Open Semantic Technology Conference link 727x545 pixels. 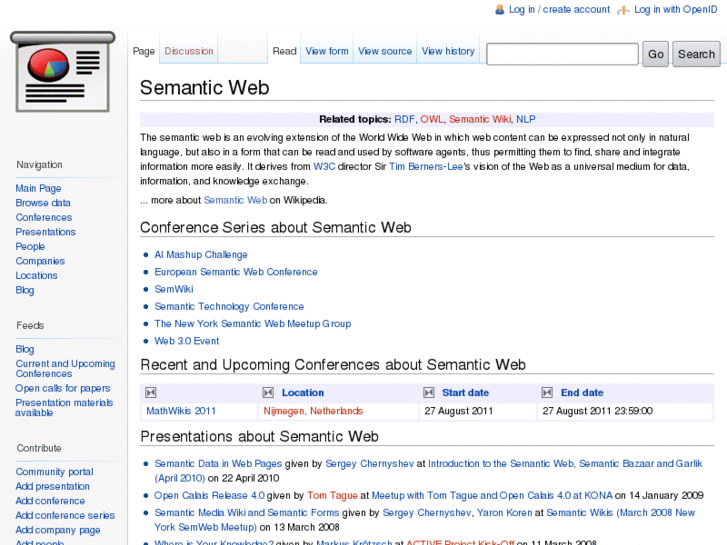coord(229,306)
